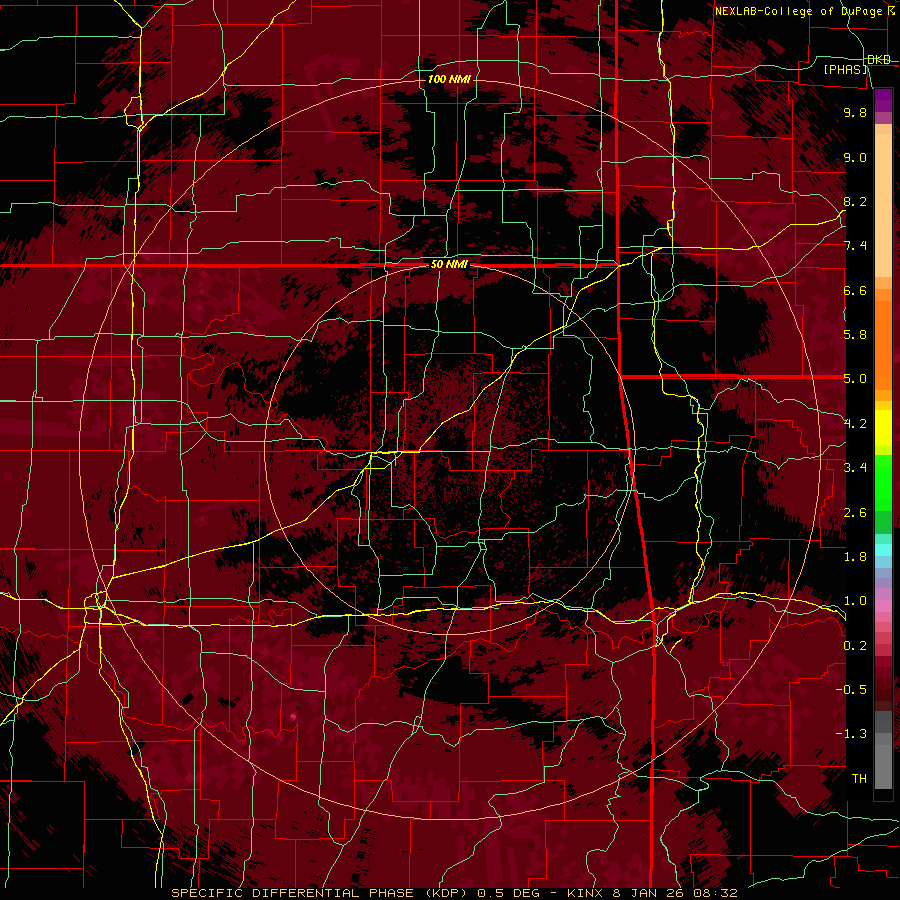The width and height of the screenshot is (900, 900).
Task: Click the -1.3 value on the color scale
Action: click(852, 734)
